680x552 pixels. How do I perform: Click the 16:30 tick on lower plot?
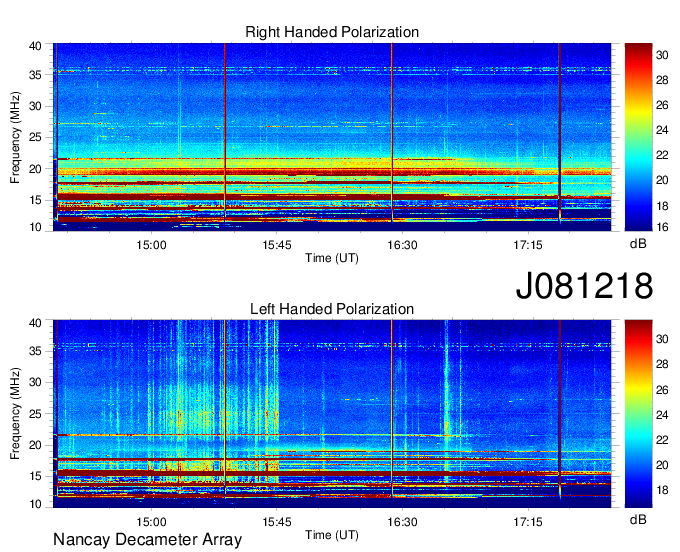pos(402,522)
